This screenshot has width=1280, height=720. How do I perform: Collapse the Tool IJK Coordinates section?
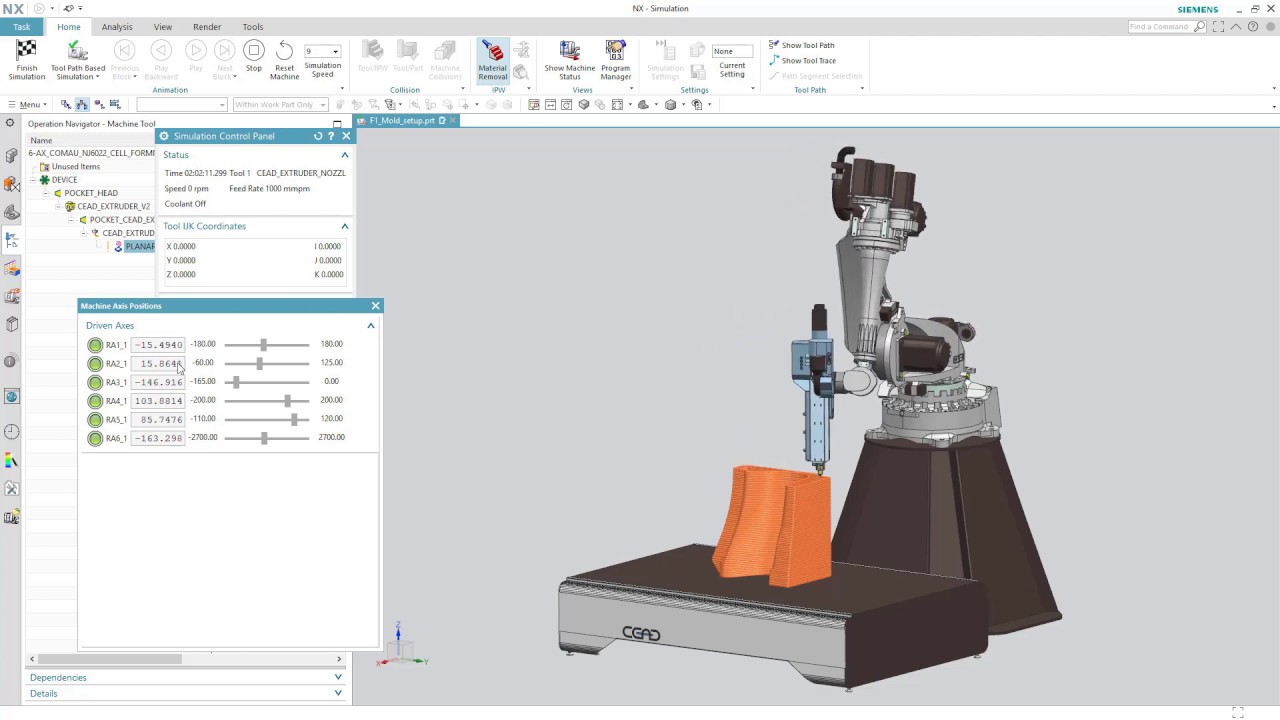tap(345, 226)
